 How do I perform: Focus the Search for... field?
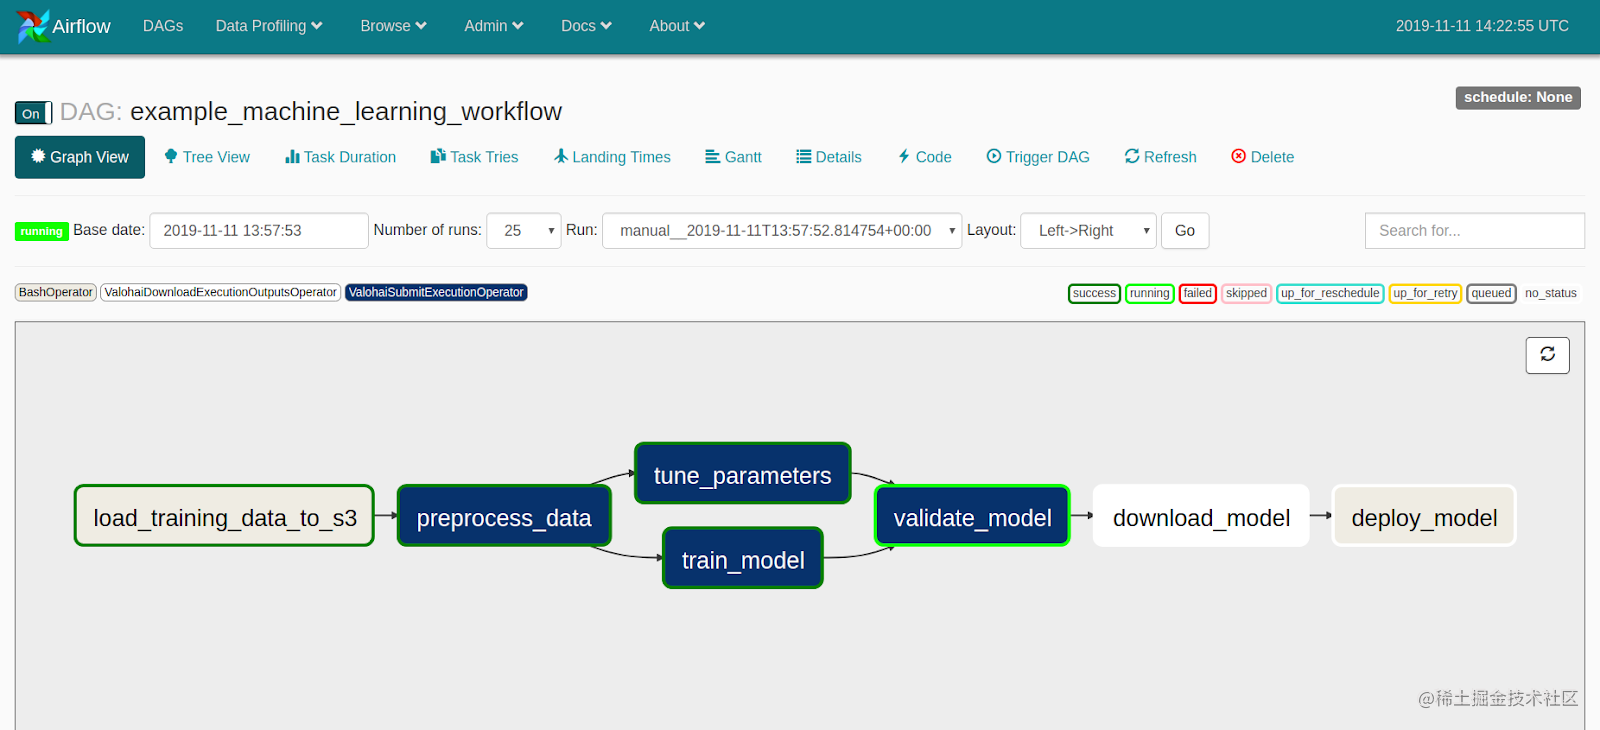(x=1474, y=231)
